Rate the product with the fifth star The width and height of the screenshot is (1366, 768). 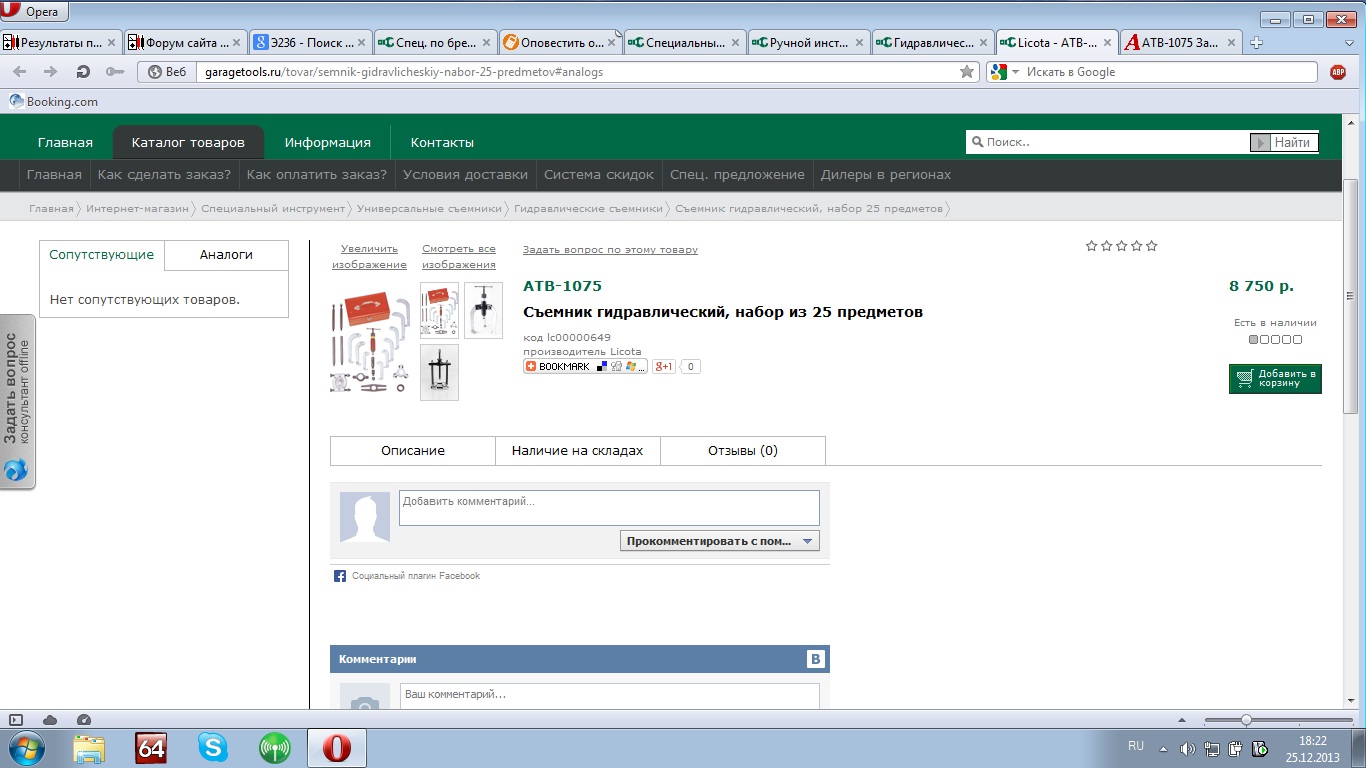coord(1152,246)
